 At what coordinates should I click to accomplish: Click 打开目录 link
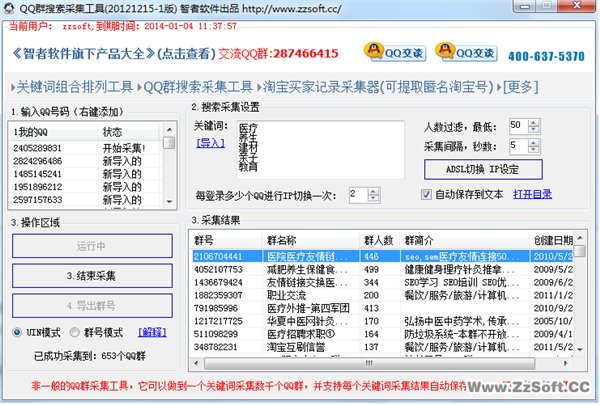point(532,194)
